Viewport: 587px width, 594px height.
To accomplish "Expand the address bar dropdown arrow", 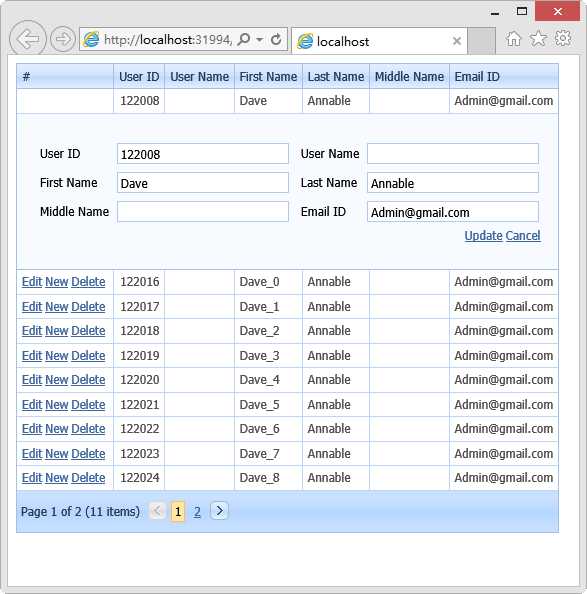I will (260, 39).
